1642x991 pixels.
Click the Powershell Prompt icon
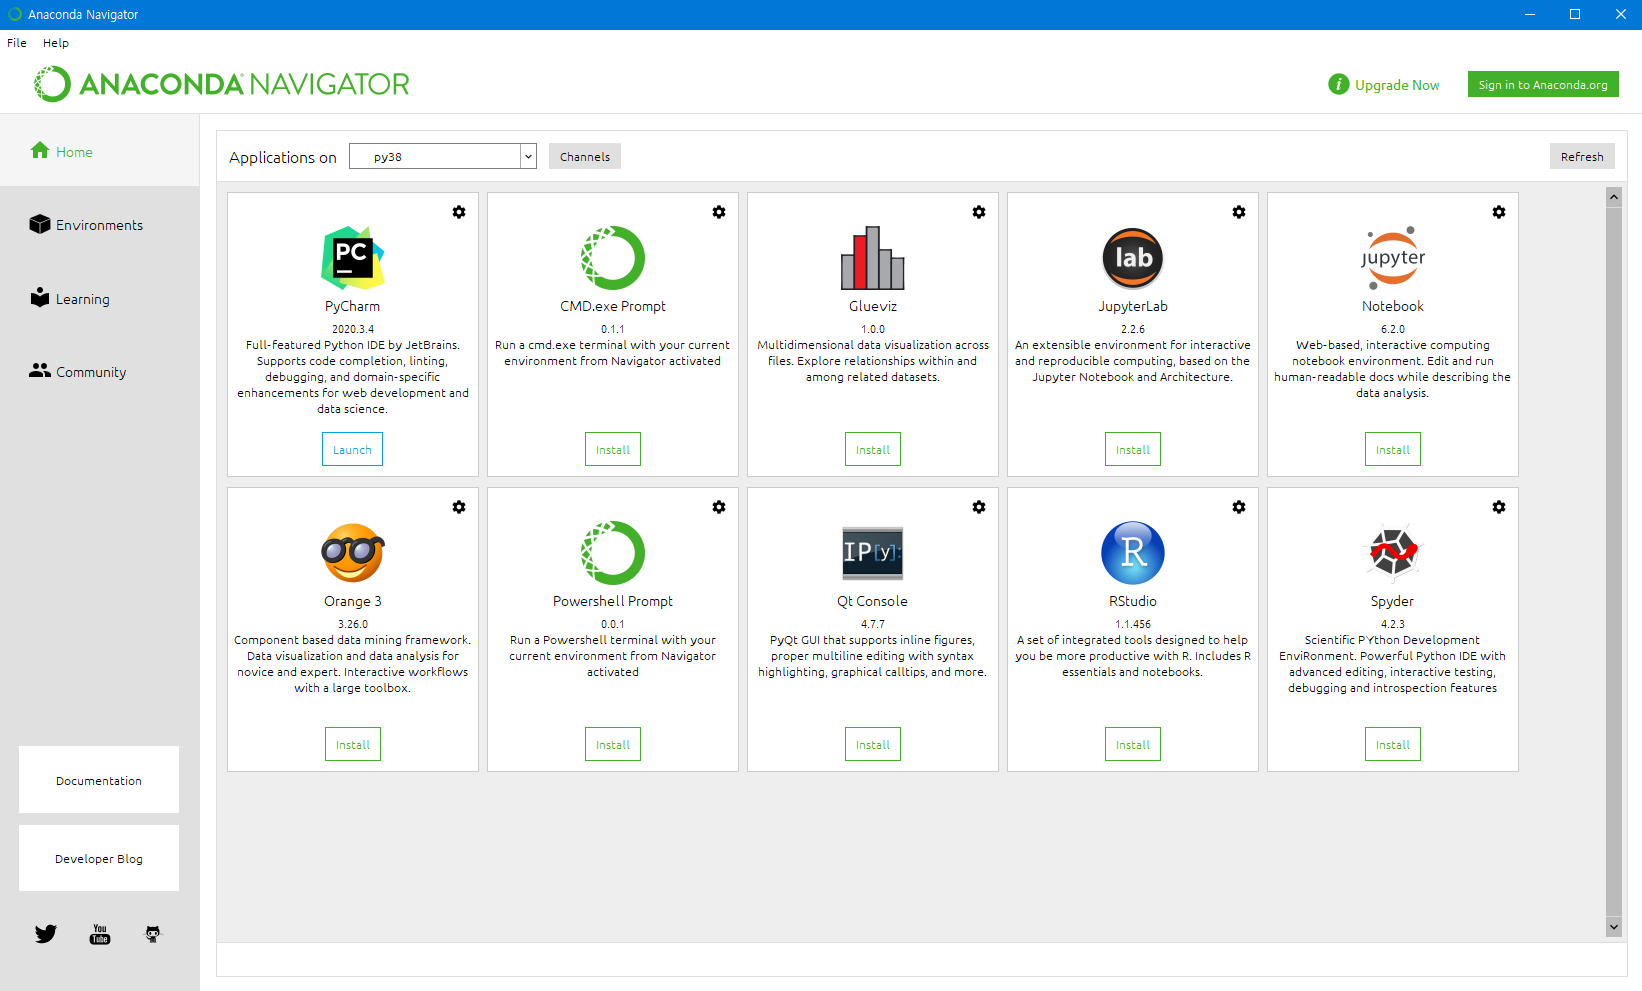click(x=613, y=553)
